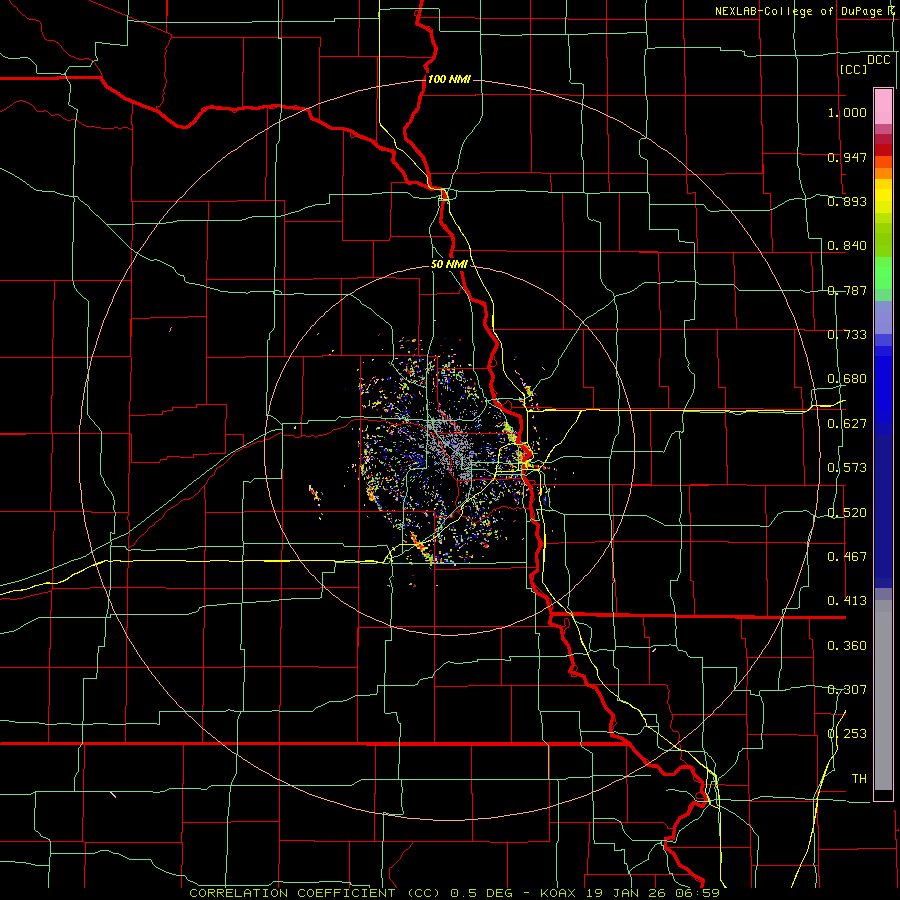This screenshot has width=900, height=900.
Task: Click the gray radar echo cluster at center
Action: [451, 445]
